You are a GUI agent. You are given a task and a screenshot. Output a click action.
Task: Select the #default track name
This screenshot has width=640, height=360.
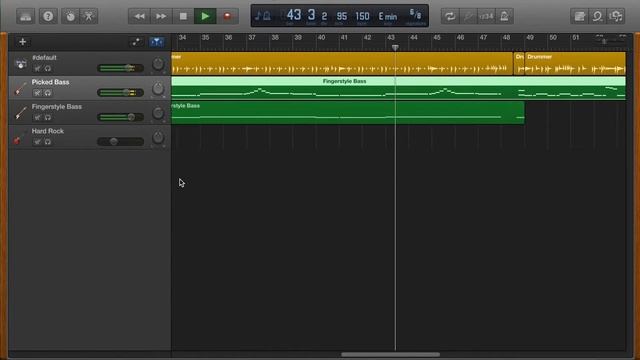pos(44,58)
